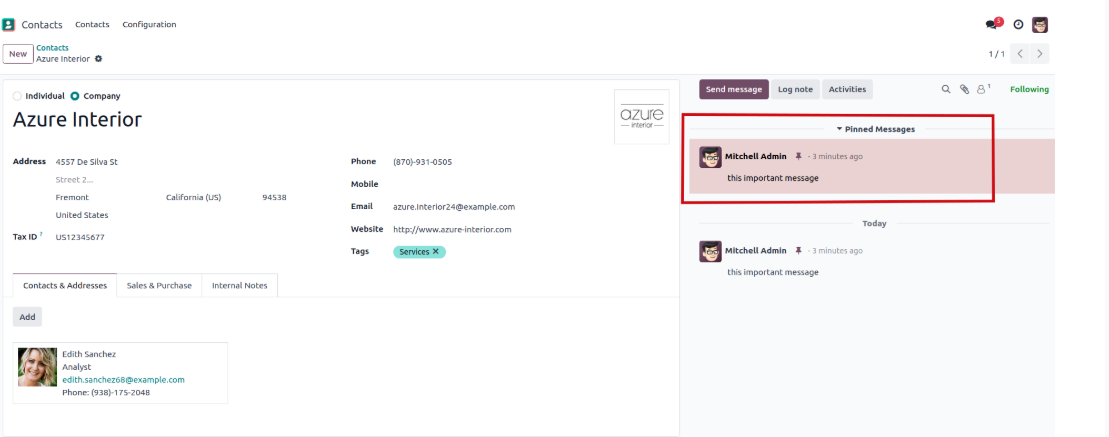Viewport: 1109px width, 437px height.
Task: Switch to the Sales & Purchase tab
Action: tap(159, 285)
